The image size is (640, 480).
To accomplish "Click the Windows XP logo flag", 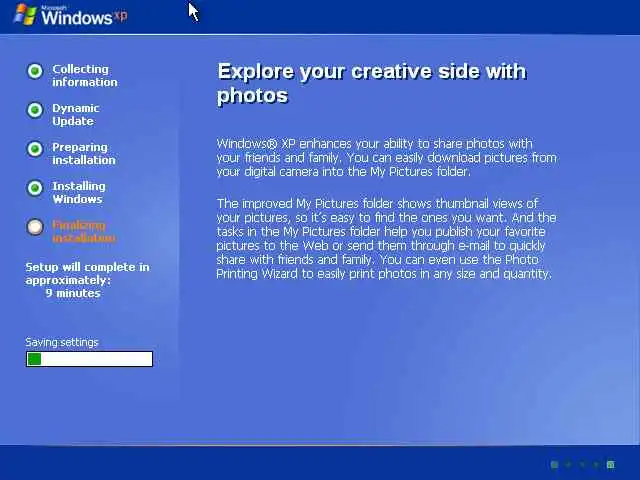I will coord(25,15).
